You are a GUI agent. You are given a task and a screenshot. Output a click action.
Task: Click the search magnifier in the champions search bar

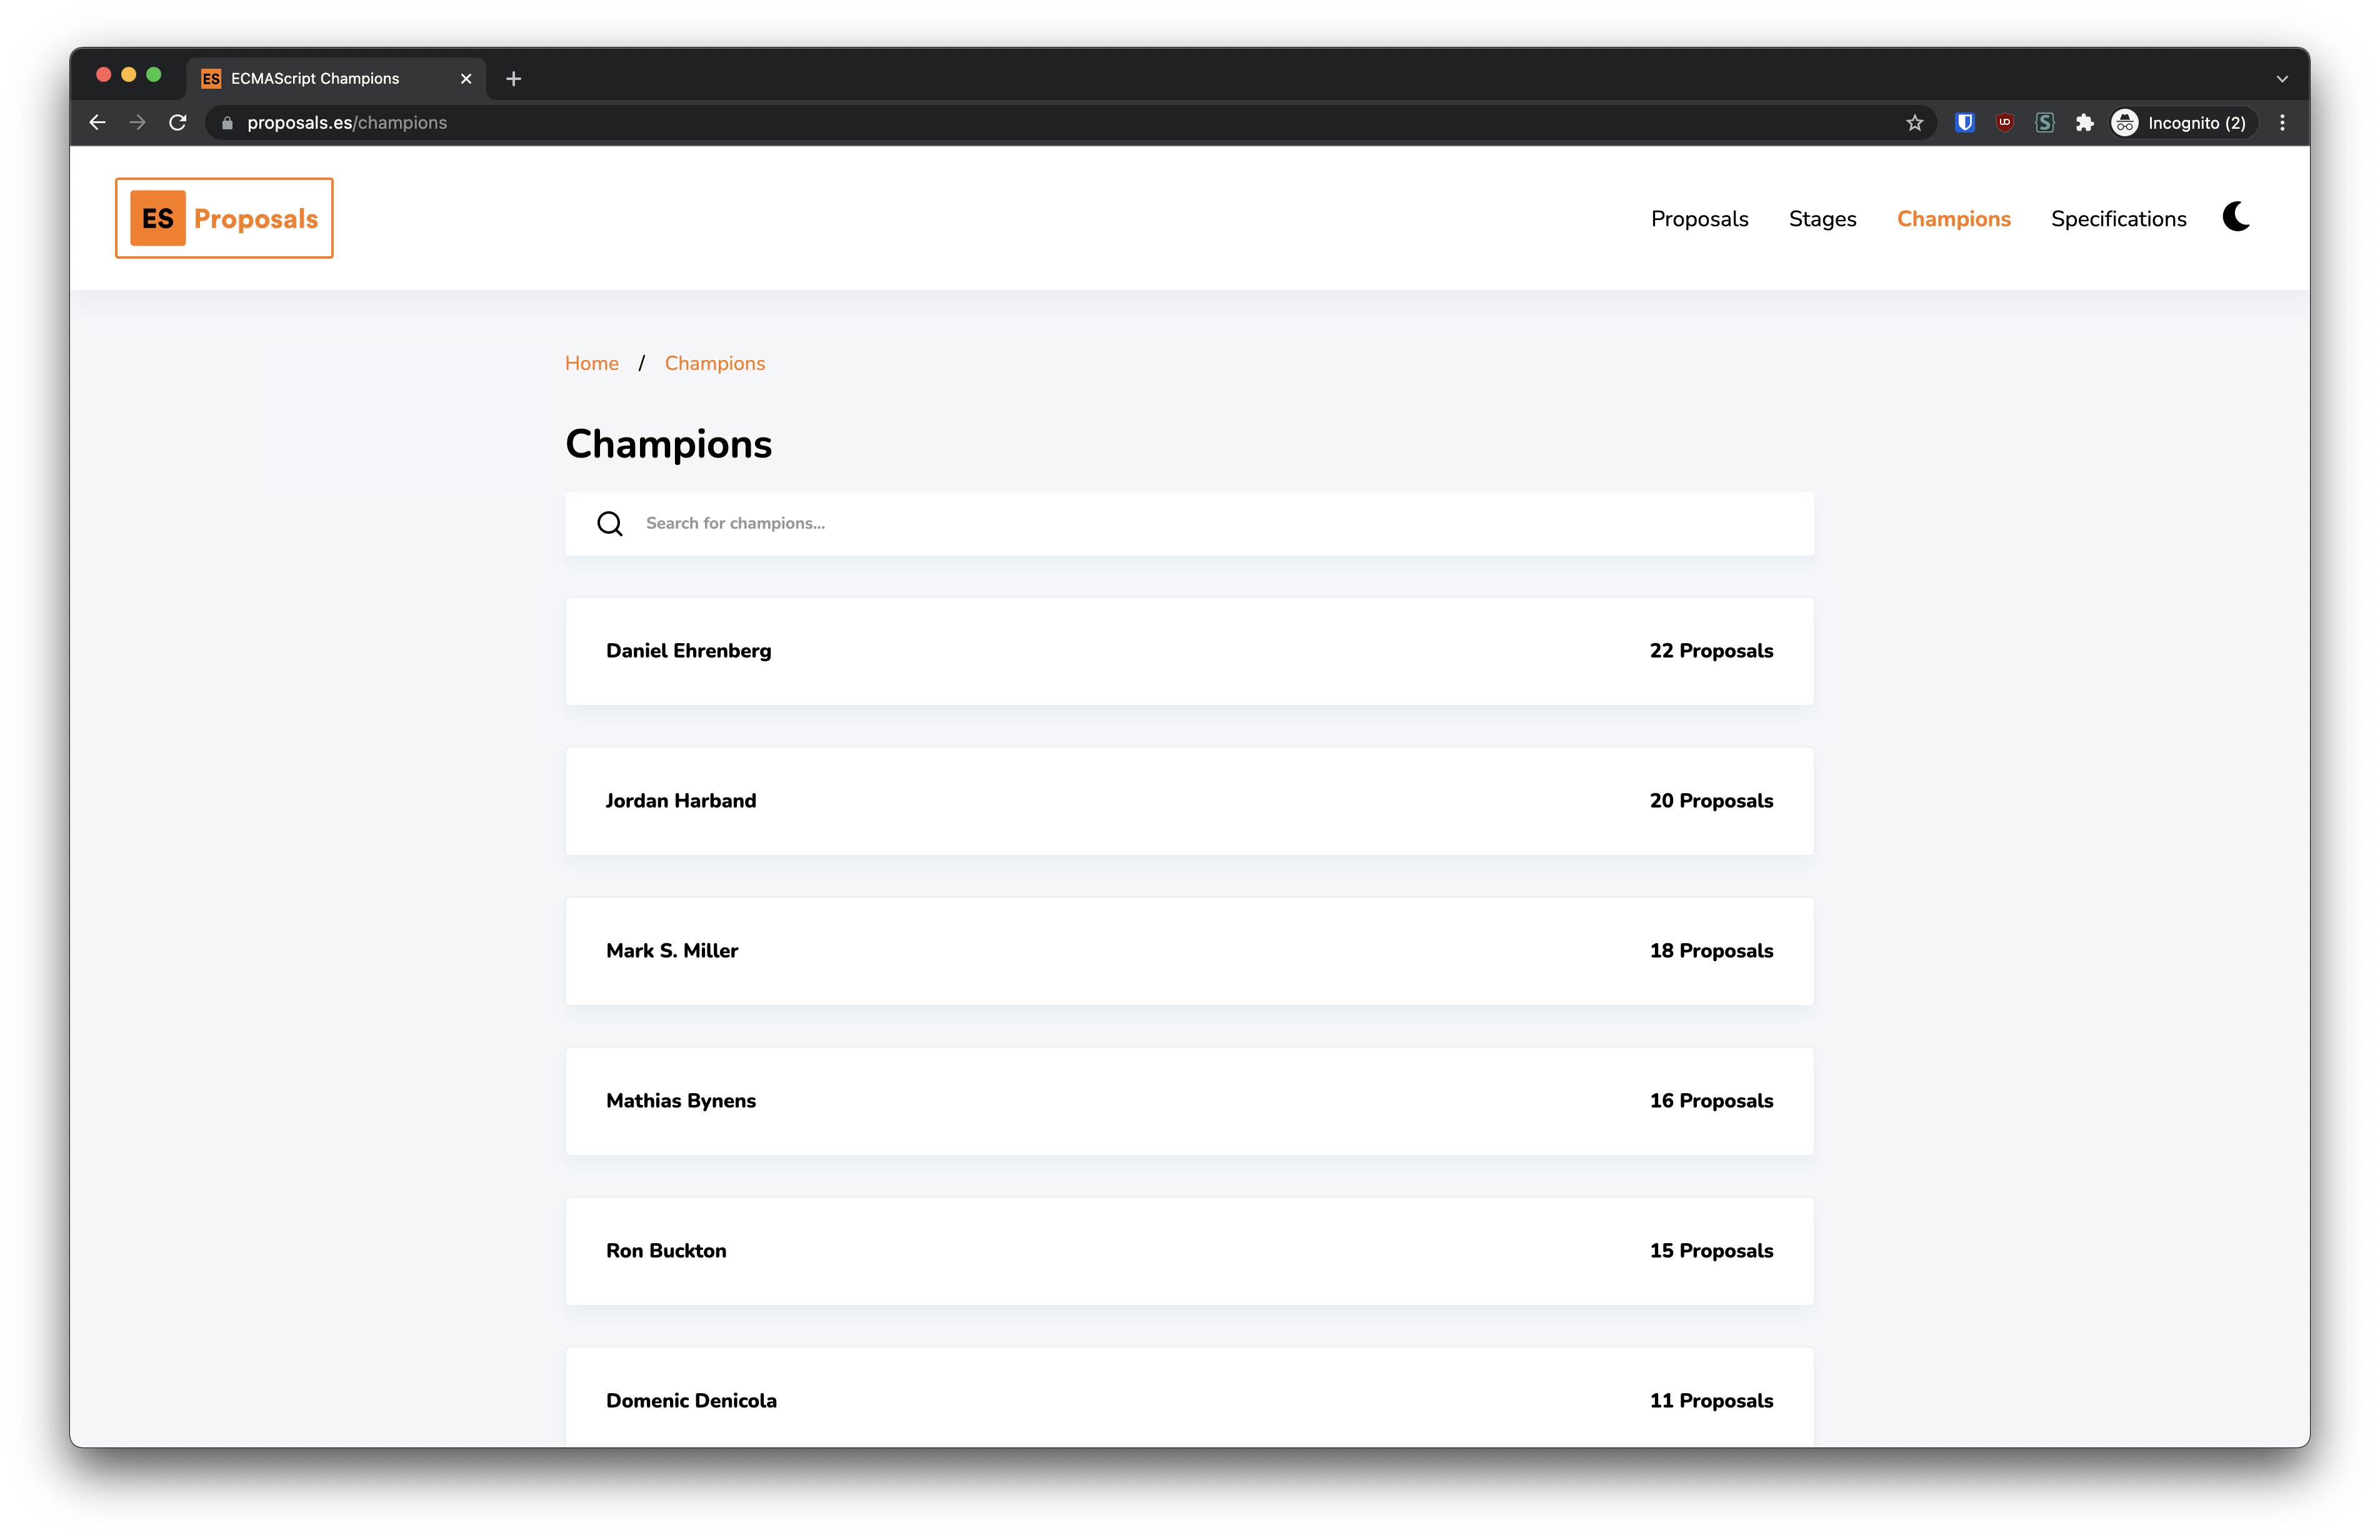[x=610, y=523]
